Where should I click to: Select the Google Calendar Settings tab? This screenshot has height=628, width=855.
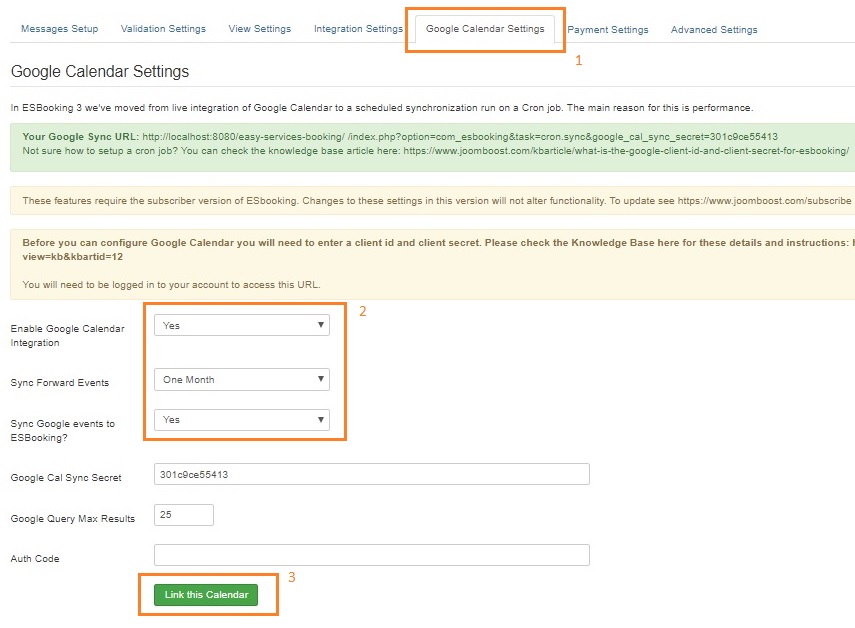click(484, 29)
